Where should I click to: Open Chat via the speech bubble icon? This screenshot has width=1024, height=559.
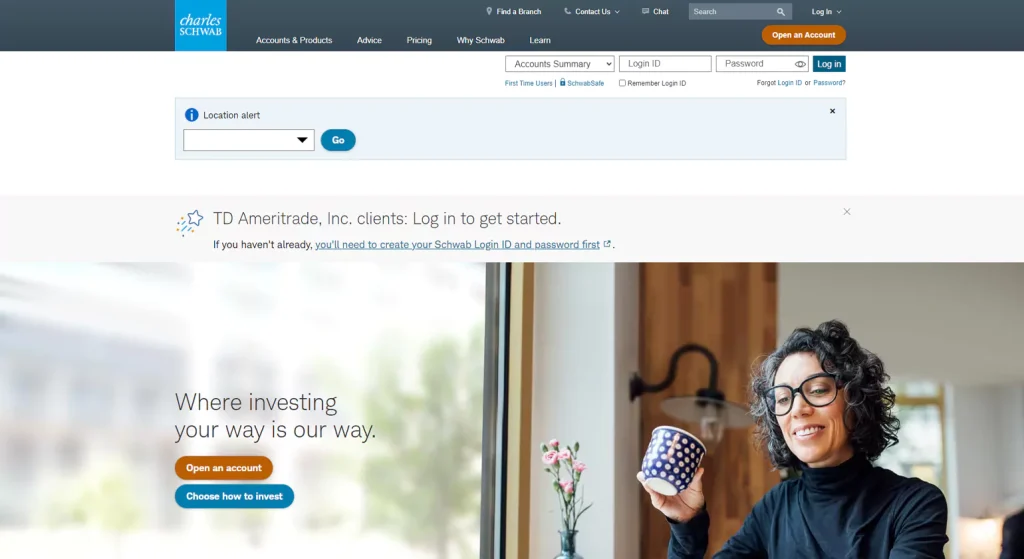pyautogui.click(x=645, y=11)
